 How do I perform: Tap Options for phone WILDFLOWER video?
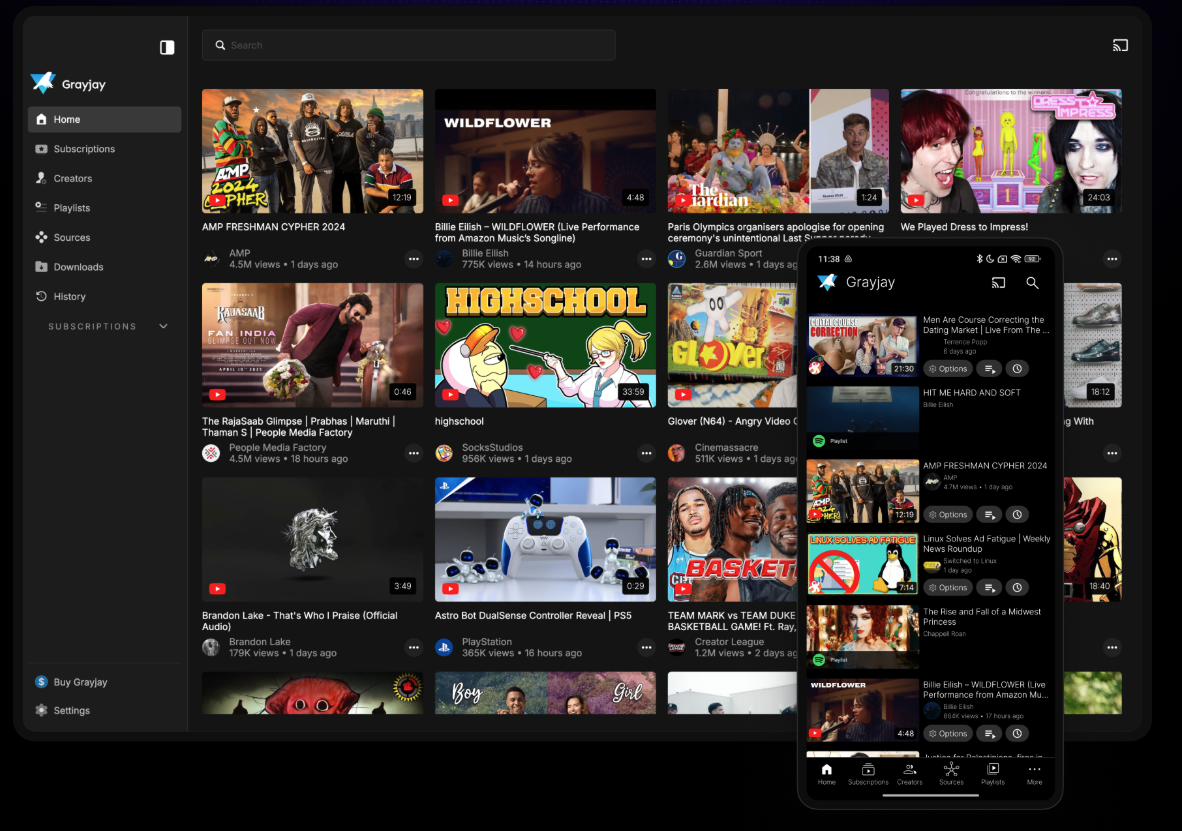coord(948,734)
